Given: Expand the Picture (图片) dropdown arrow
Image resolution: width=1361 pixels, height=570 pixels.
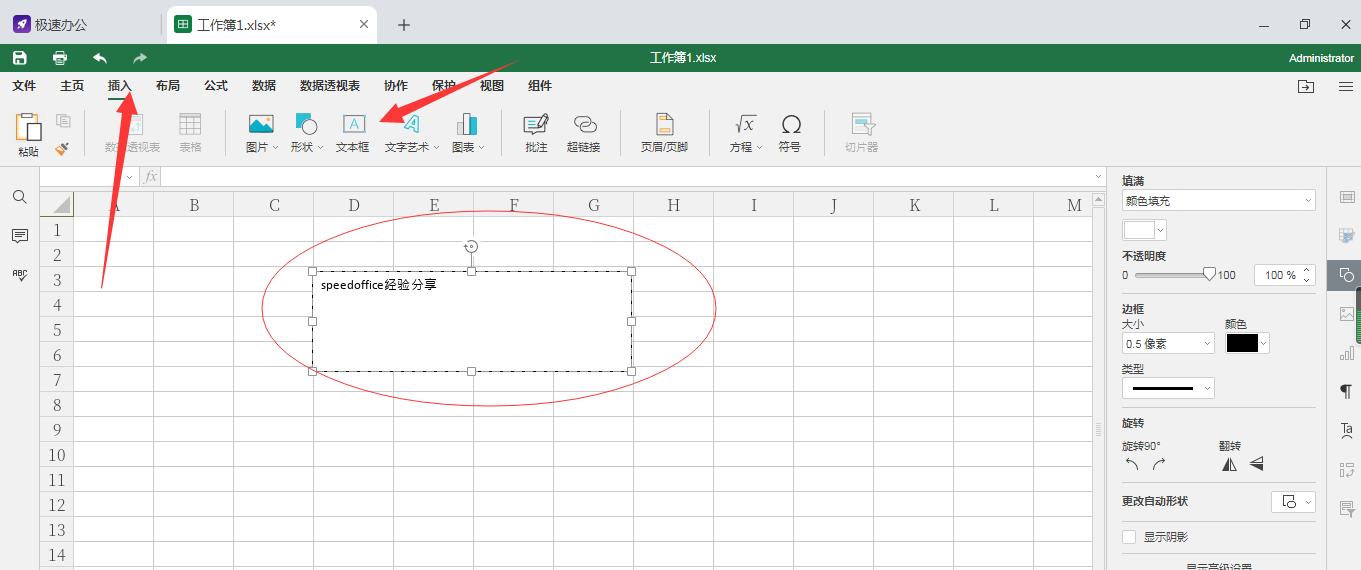Looking at the screenshot, I should click(276, 148).
